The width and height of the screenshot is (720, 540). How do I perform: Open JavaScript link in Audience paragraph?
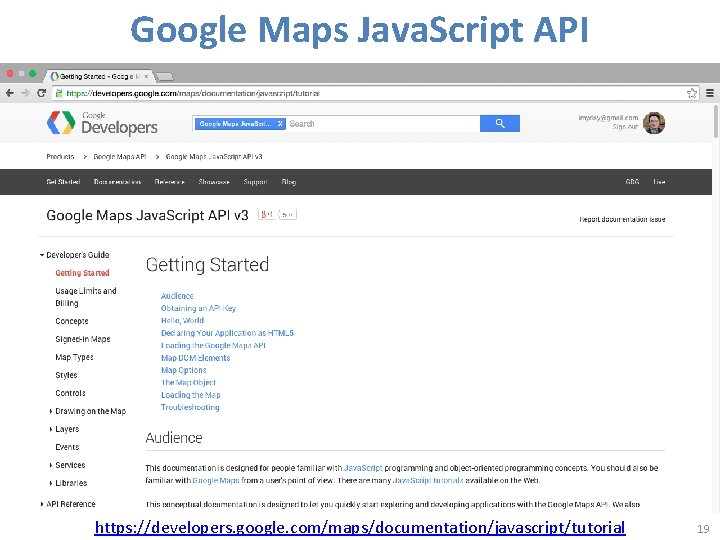click(x=363, y=468)
